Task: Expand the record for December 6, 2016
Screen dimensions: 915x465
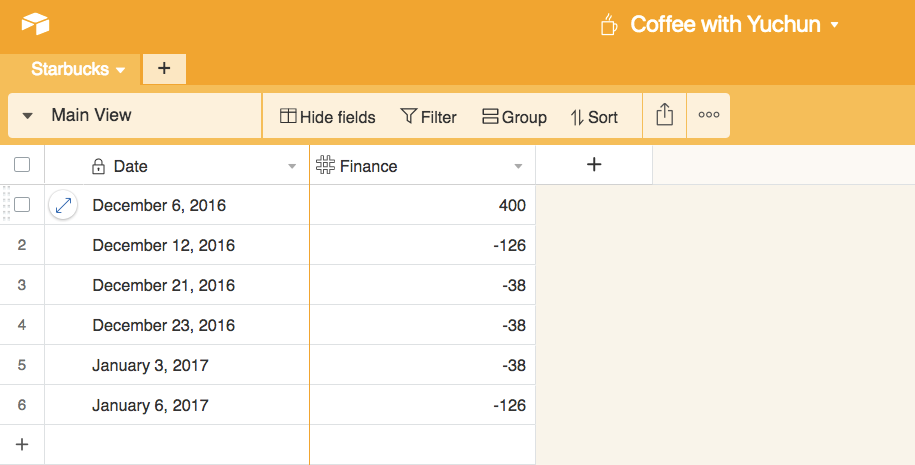Action: [63, 205]
